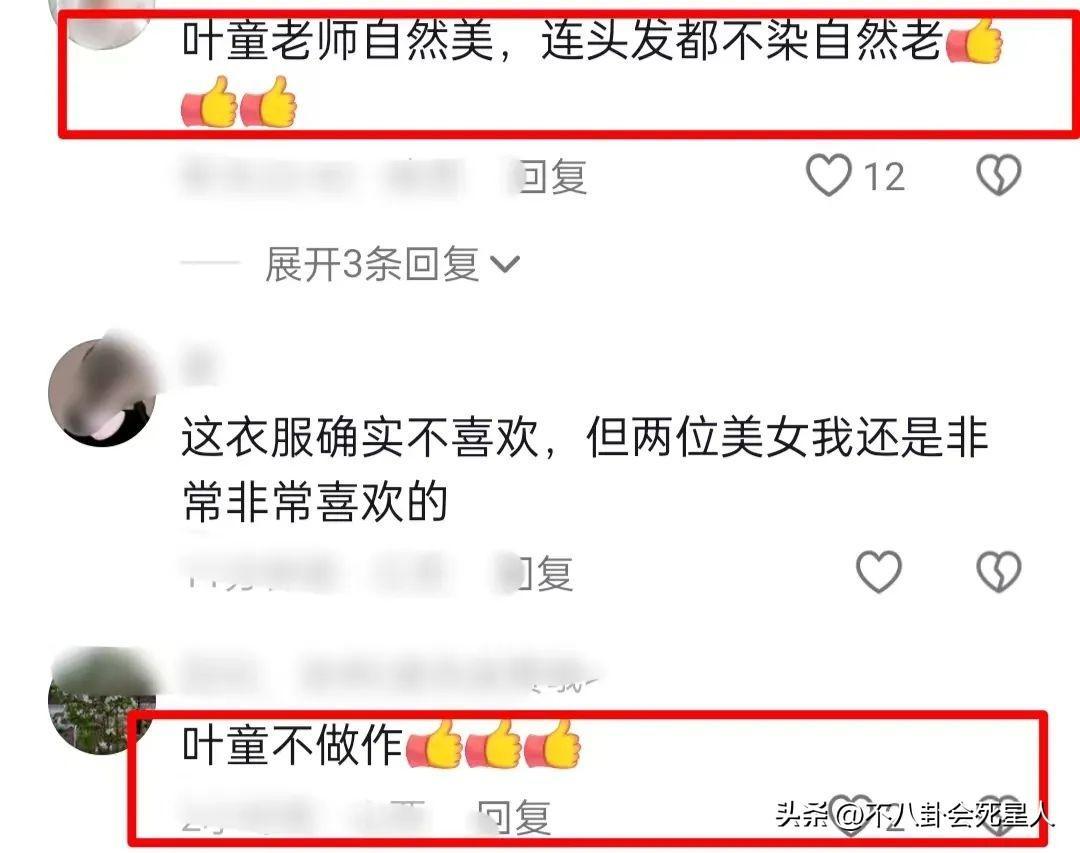Click the 12 like count
1080x853 pixels.
click(884, 177)
